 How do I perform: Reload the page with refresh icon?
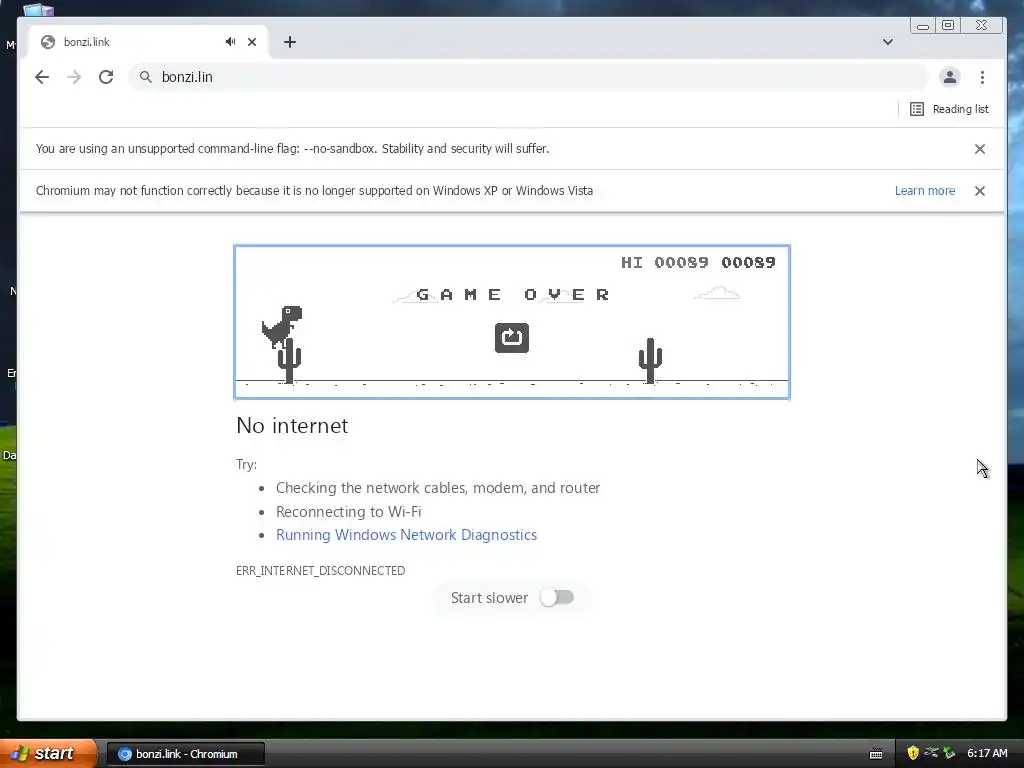106,77
